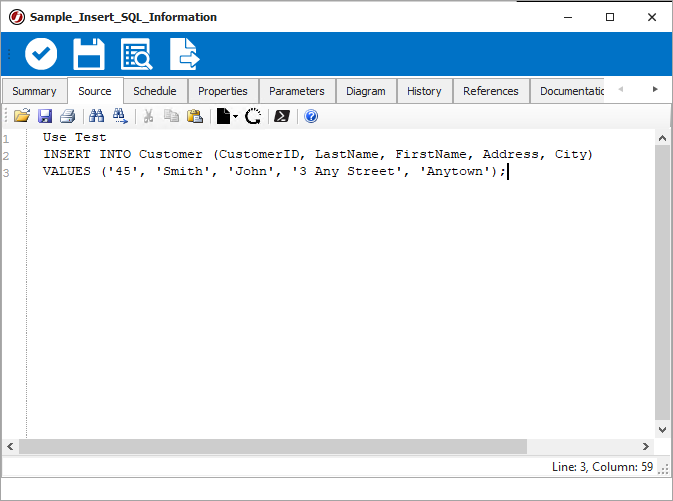
Task: Click the copy pages icon
Action: [172, 116]
